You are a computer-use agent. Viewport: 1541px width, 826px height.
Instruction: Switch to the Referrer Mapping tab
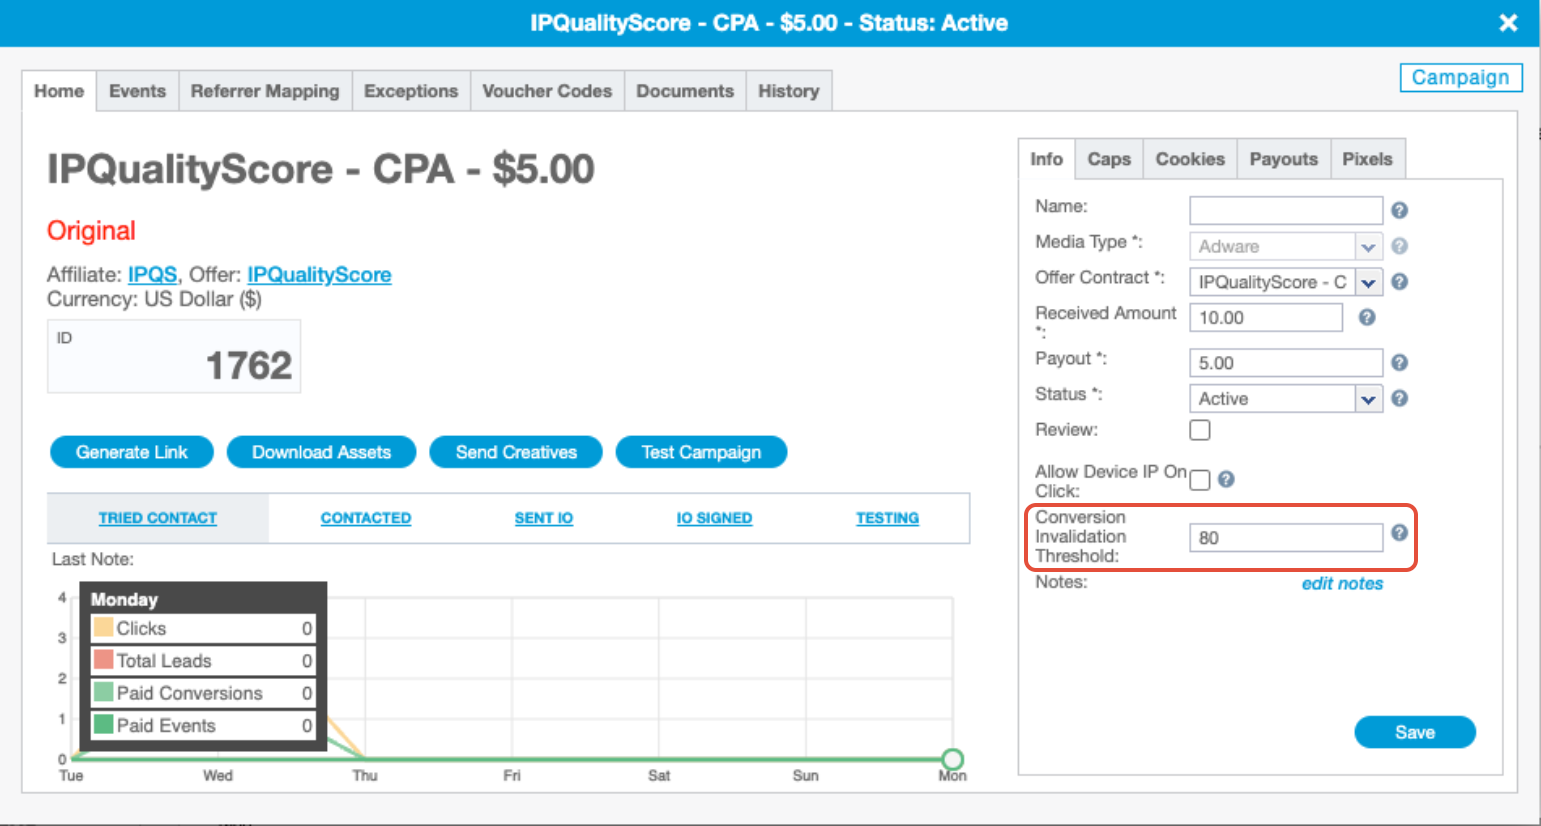pyautogui.click(x=265, y=91)
